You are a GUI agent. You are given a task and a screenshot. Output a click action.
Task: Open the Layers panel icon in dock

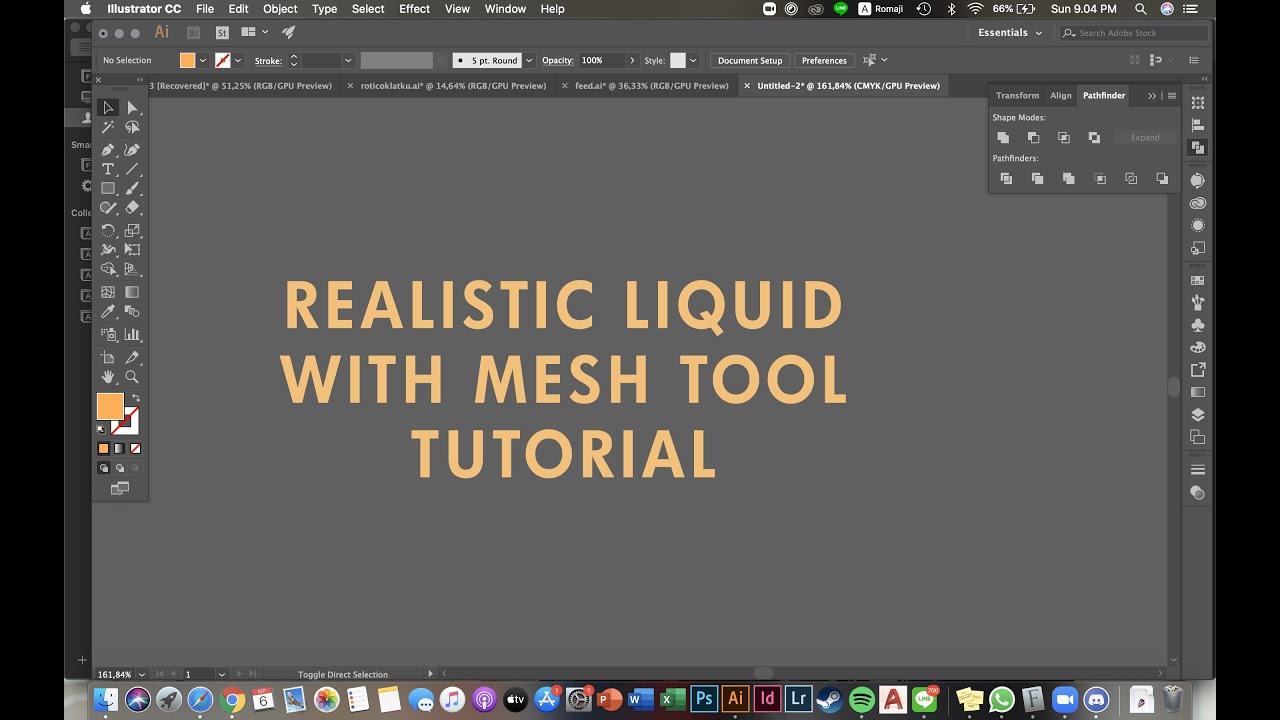coord(1198,415)
